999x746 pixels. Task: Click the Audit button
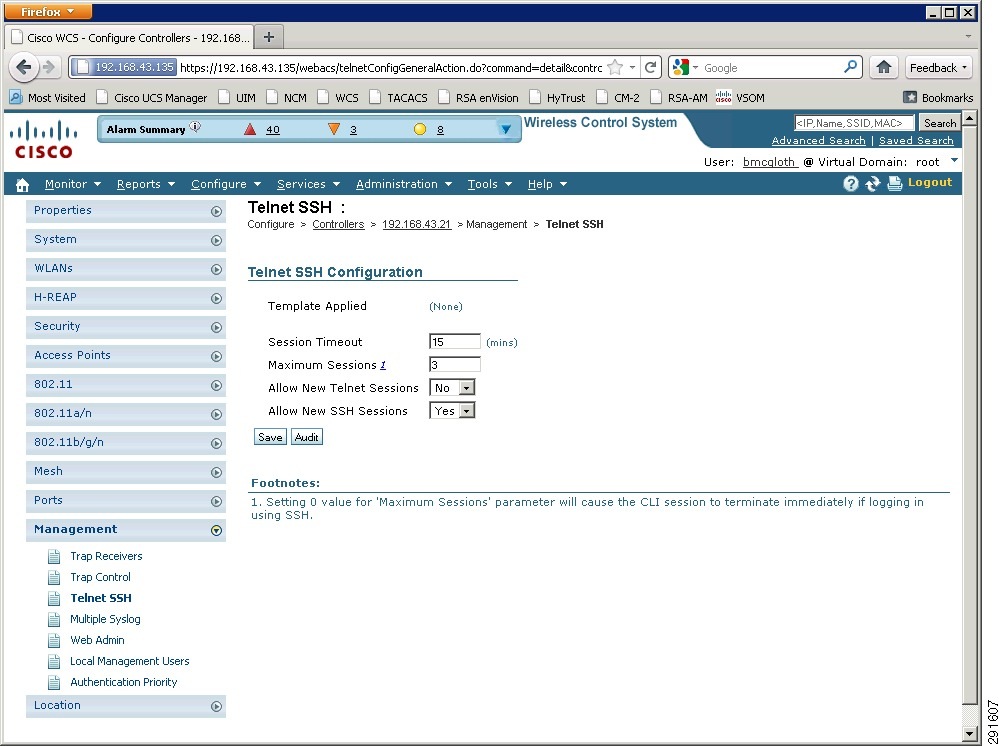(306, 437)
